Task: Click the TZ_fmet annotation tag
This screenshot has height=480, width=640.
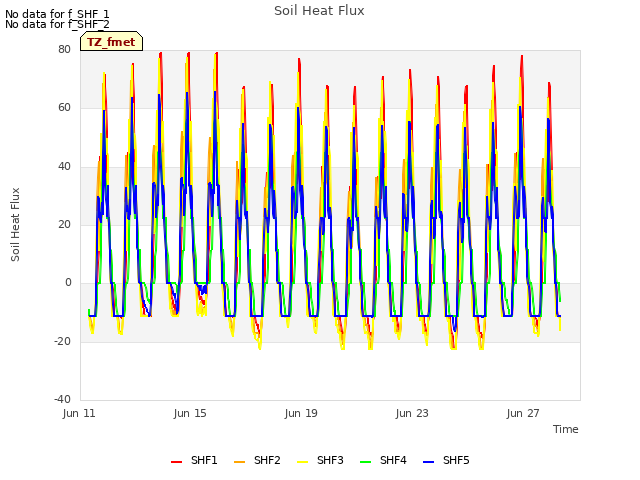Action: coord(111,41)
